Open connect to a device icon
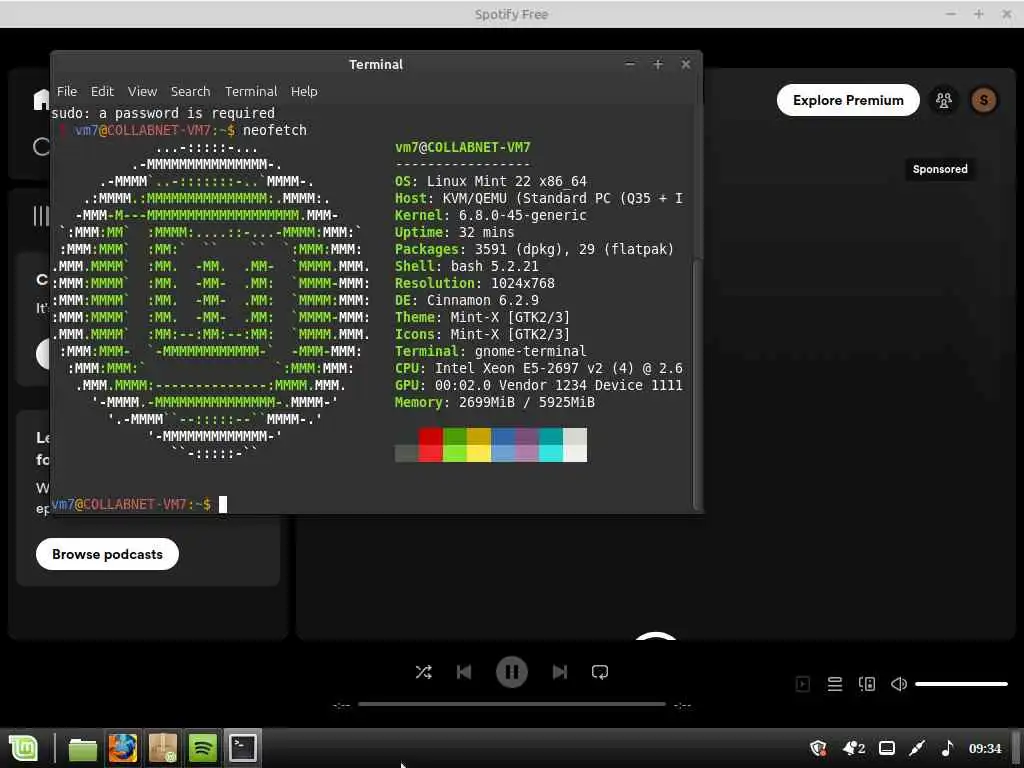1024x768 pixels. (x=867, y=684)
